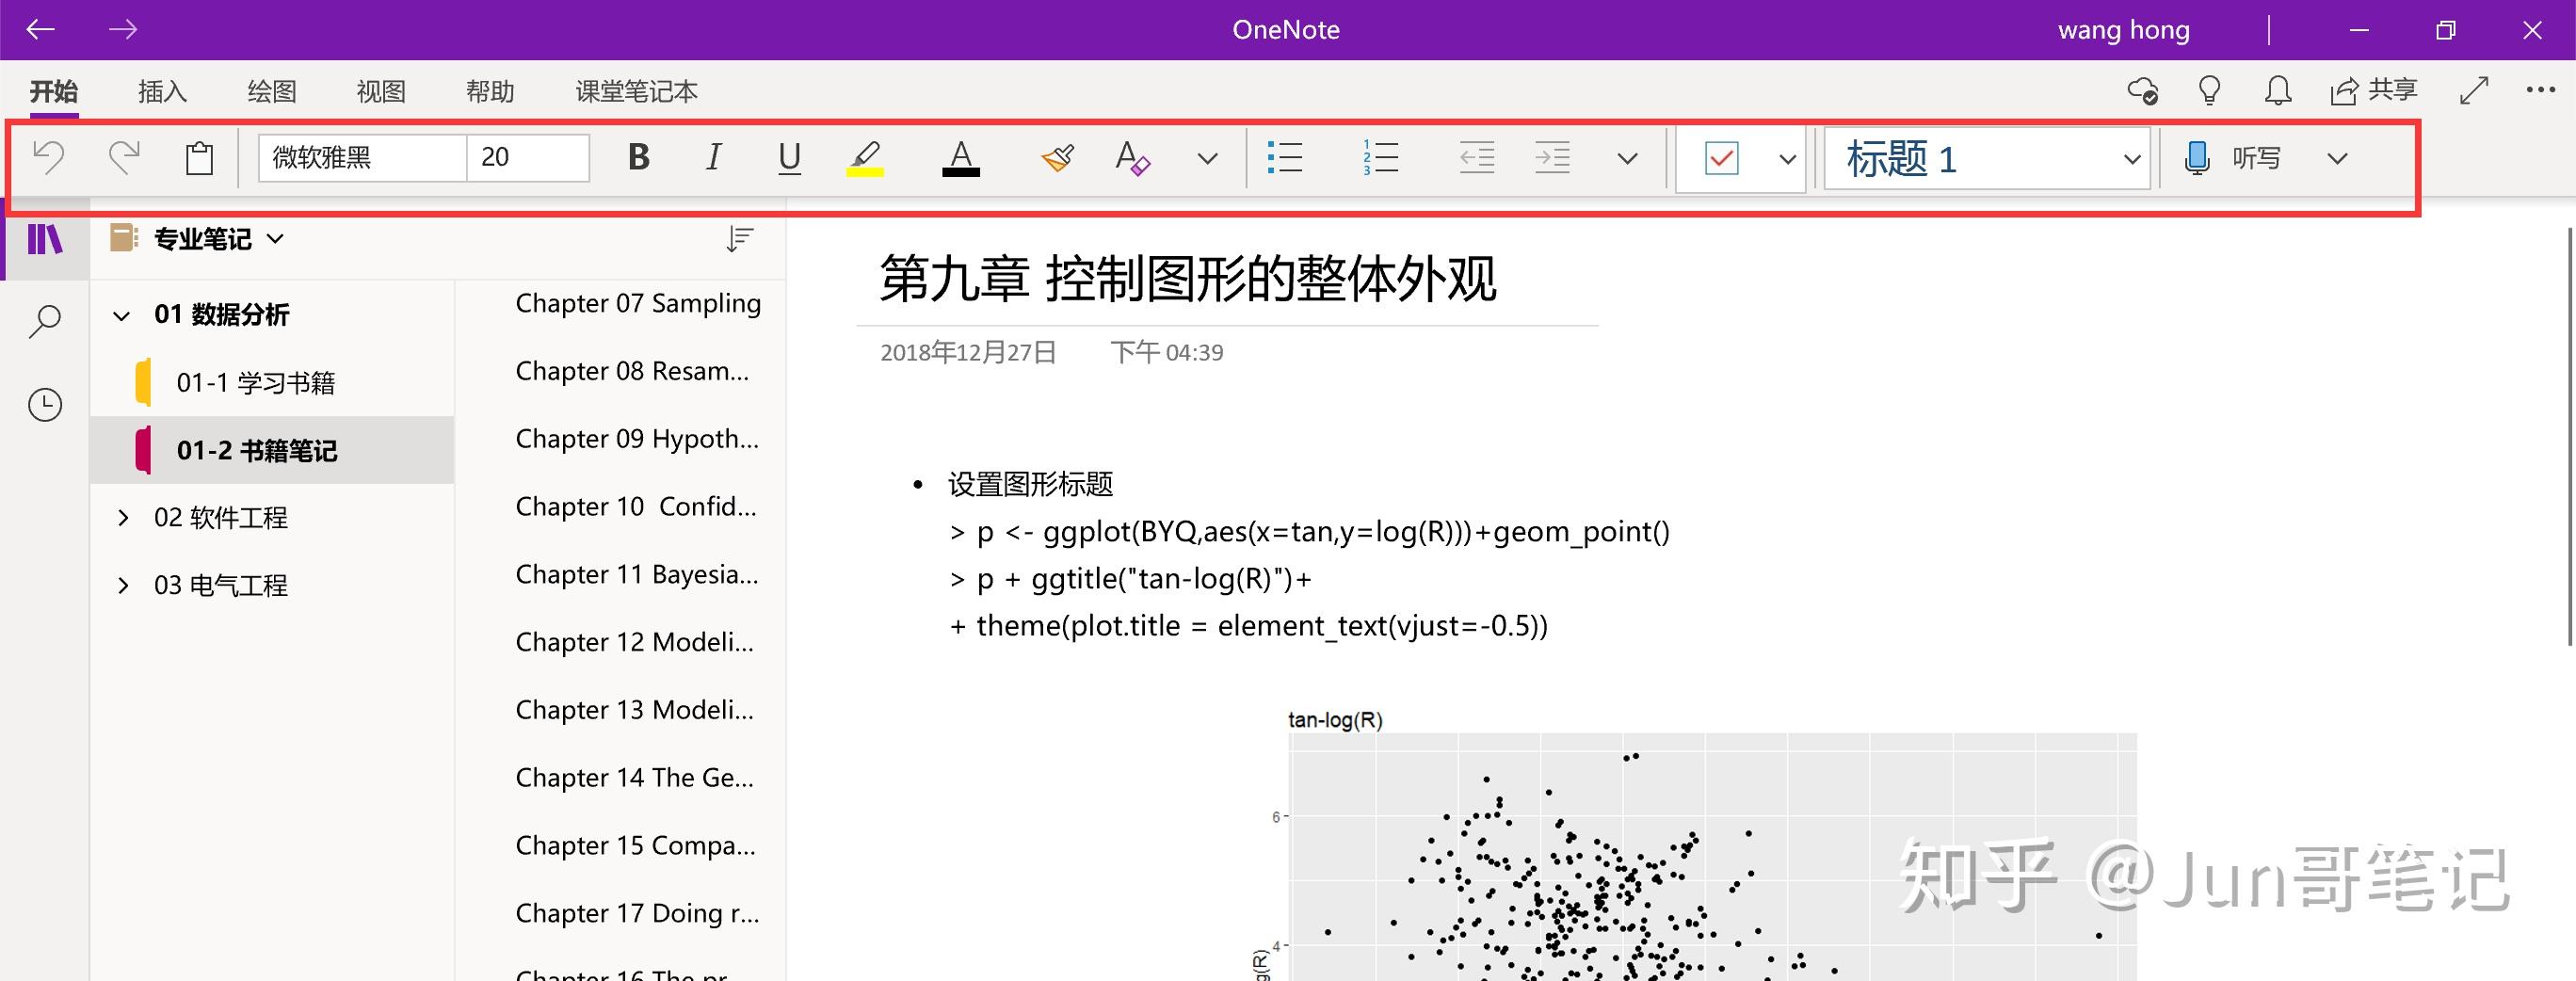
Task: Select the text highlight tool
Action: click(866, 157)
